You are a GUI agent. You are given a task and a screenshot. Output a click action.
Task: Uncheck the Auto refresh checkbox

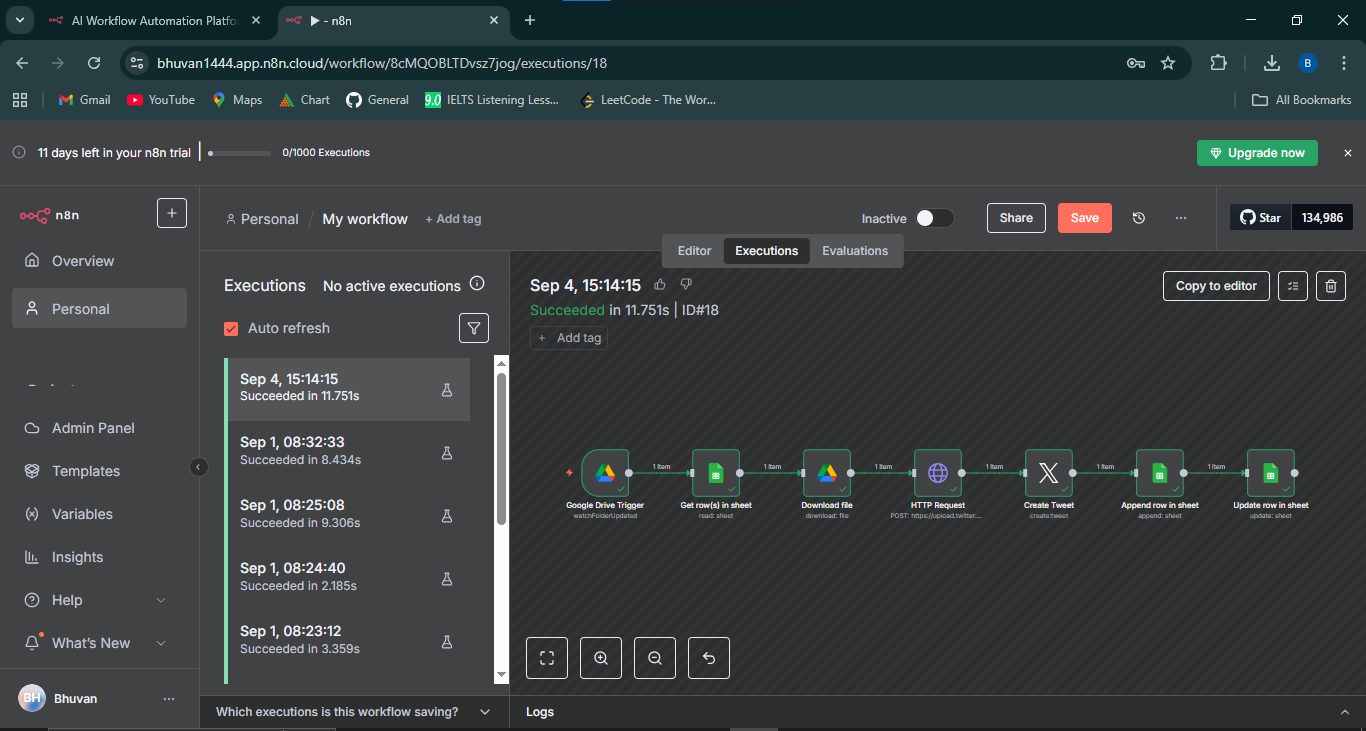[231, 328]
